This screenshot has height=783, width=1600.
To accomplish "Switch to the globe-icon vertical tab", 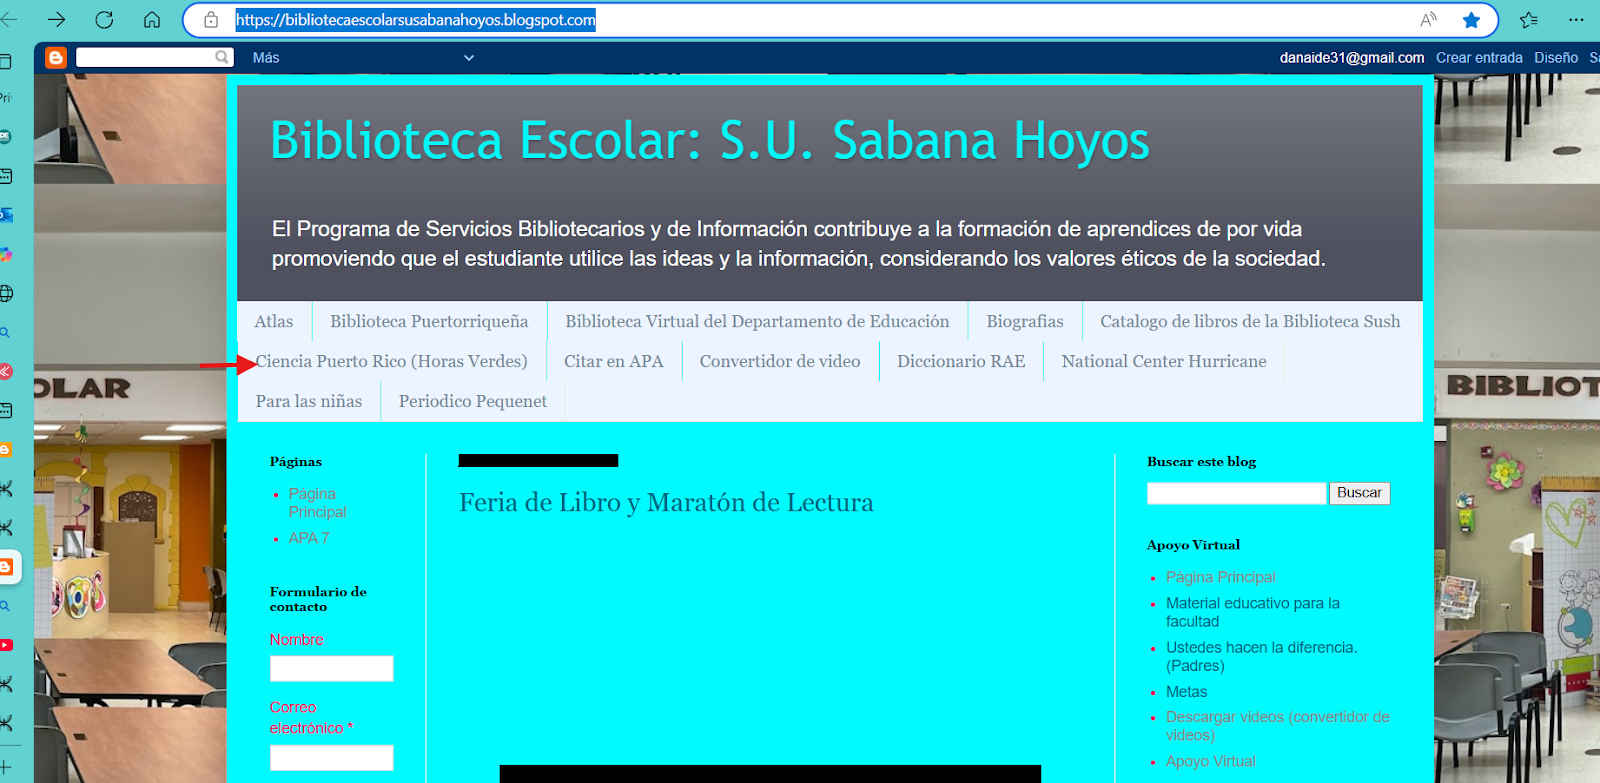I will coord(6,294).
